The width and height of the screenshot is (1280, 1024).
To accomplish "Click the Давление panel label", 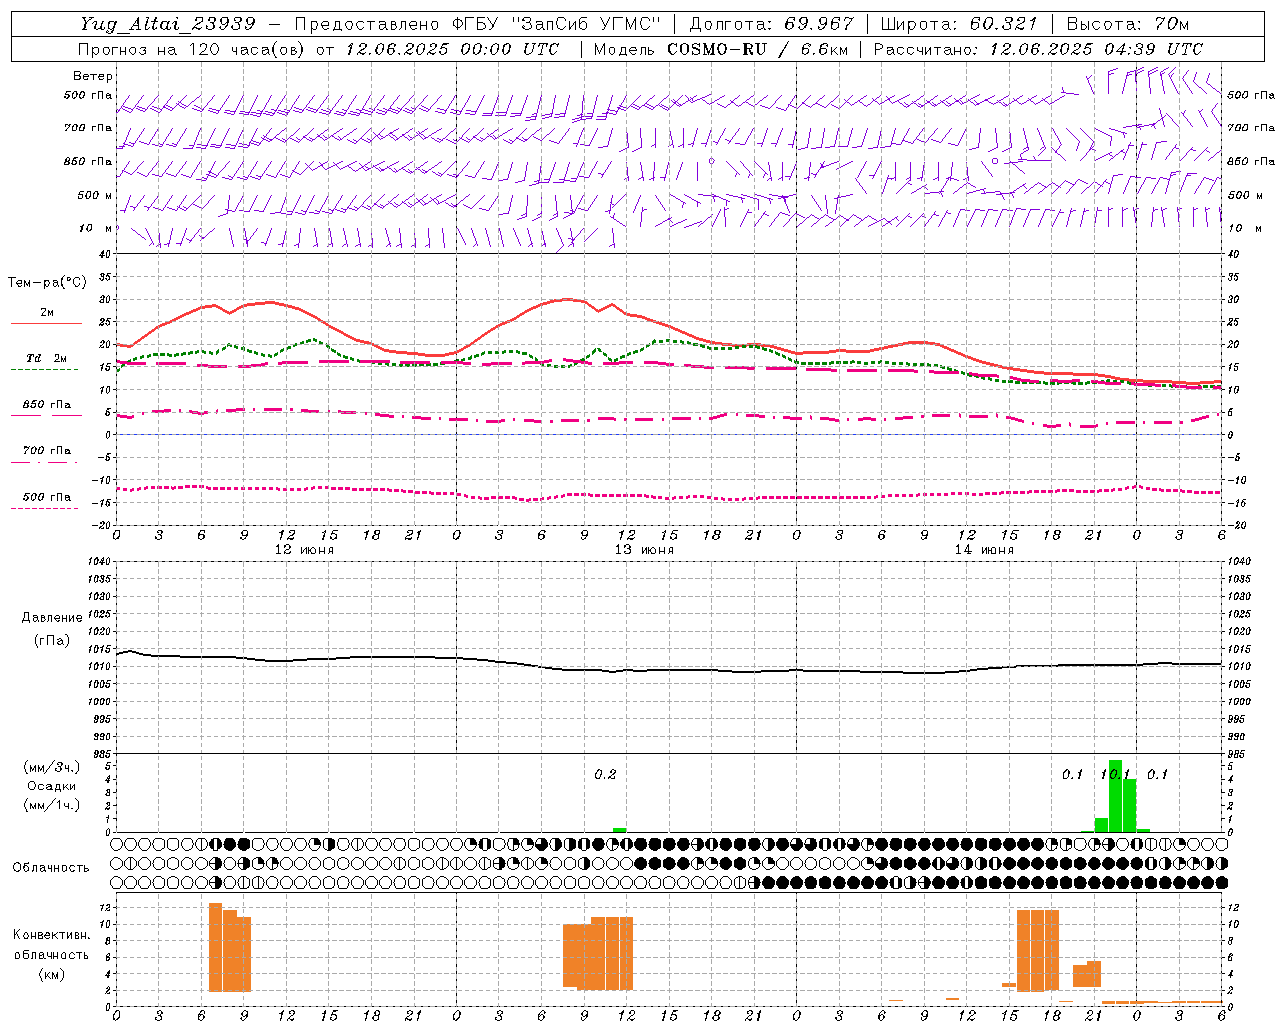I will tap(52, 618).
